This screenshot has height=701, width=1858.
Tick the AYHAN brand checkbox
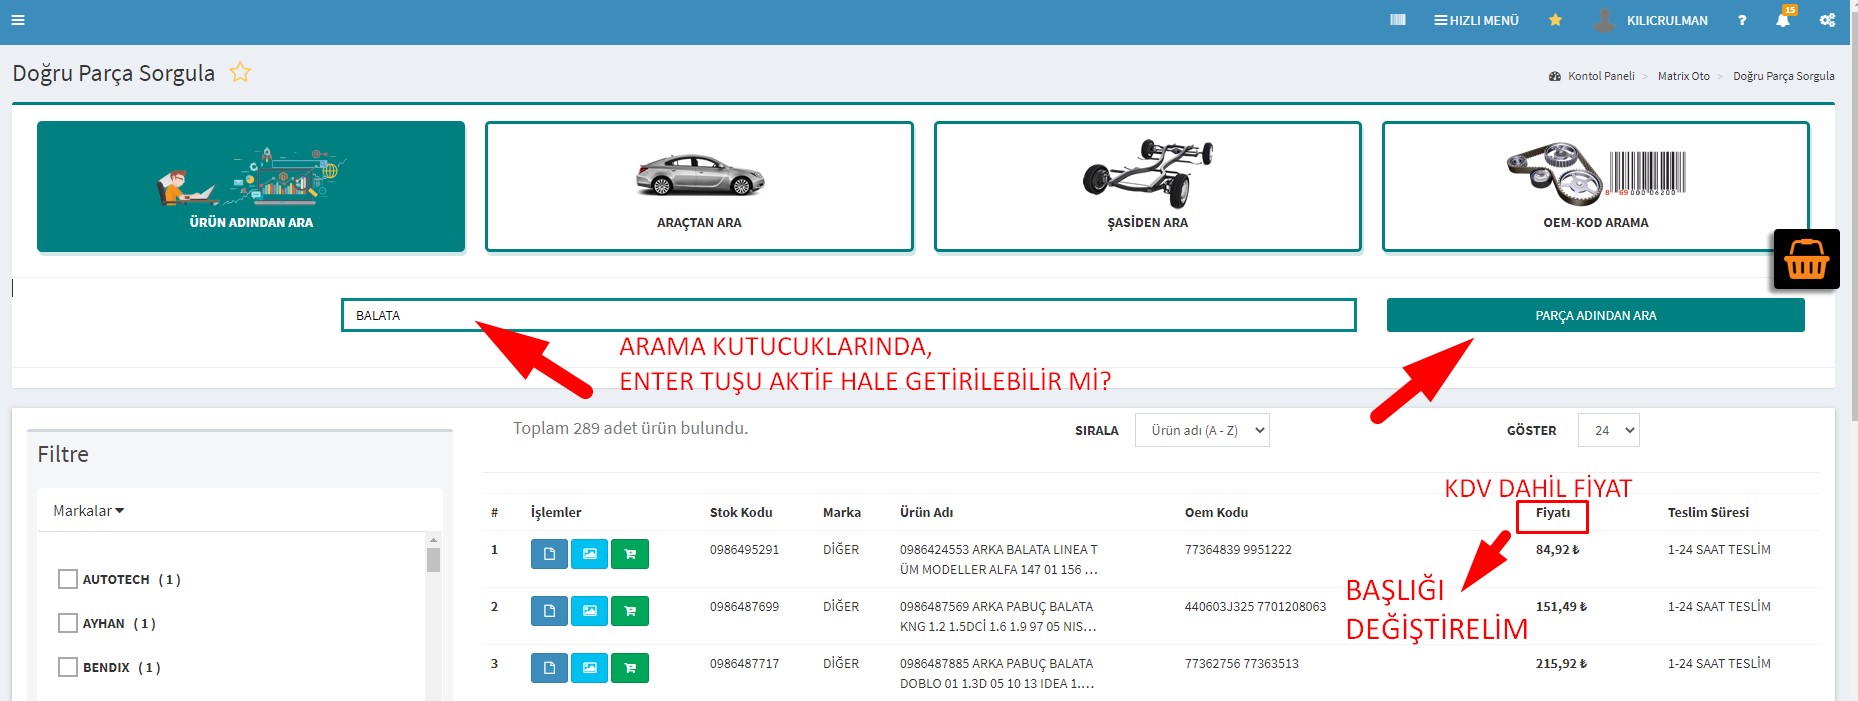pyautogui.click(x=68, y=623)
